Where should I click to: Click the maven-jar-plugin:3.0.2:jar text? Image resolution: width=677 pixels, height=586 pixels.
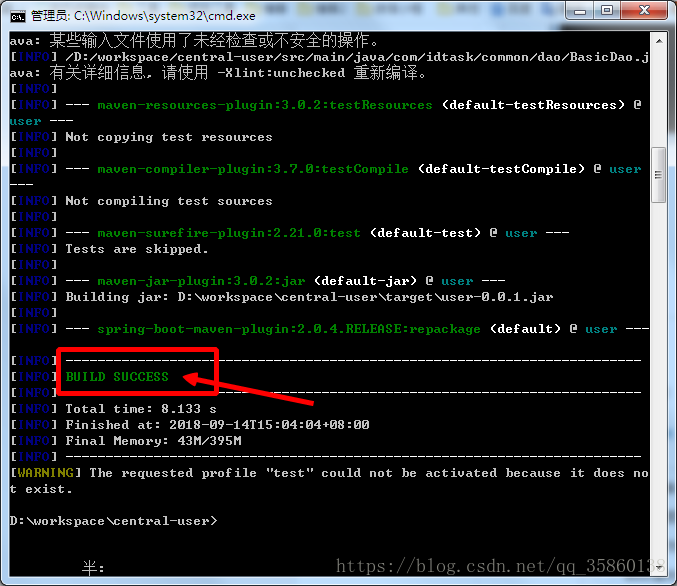click(x=201, y=281)
